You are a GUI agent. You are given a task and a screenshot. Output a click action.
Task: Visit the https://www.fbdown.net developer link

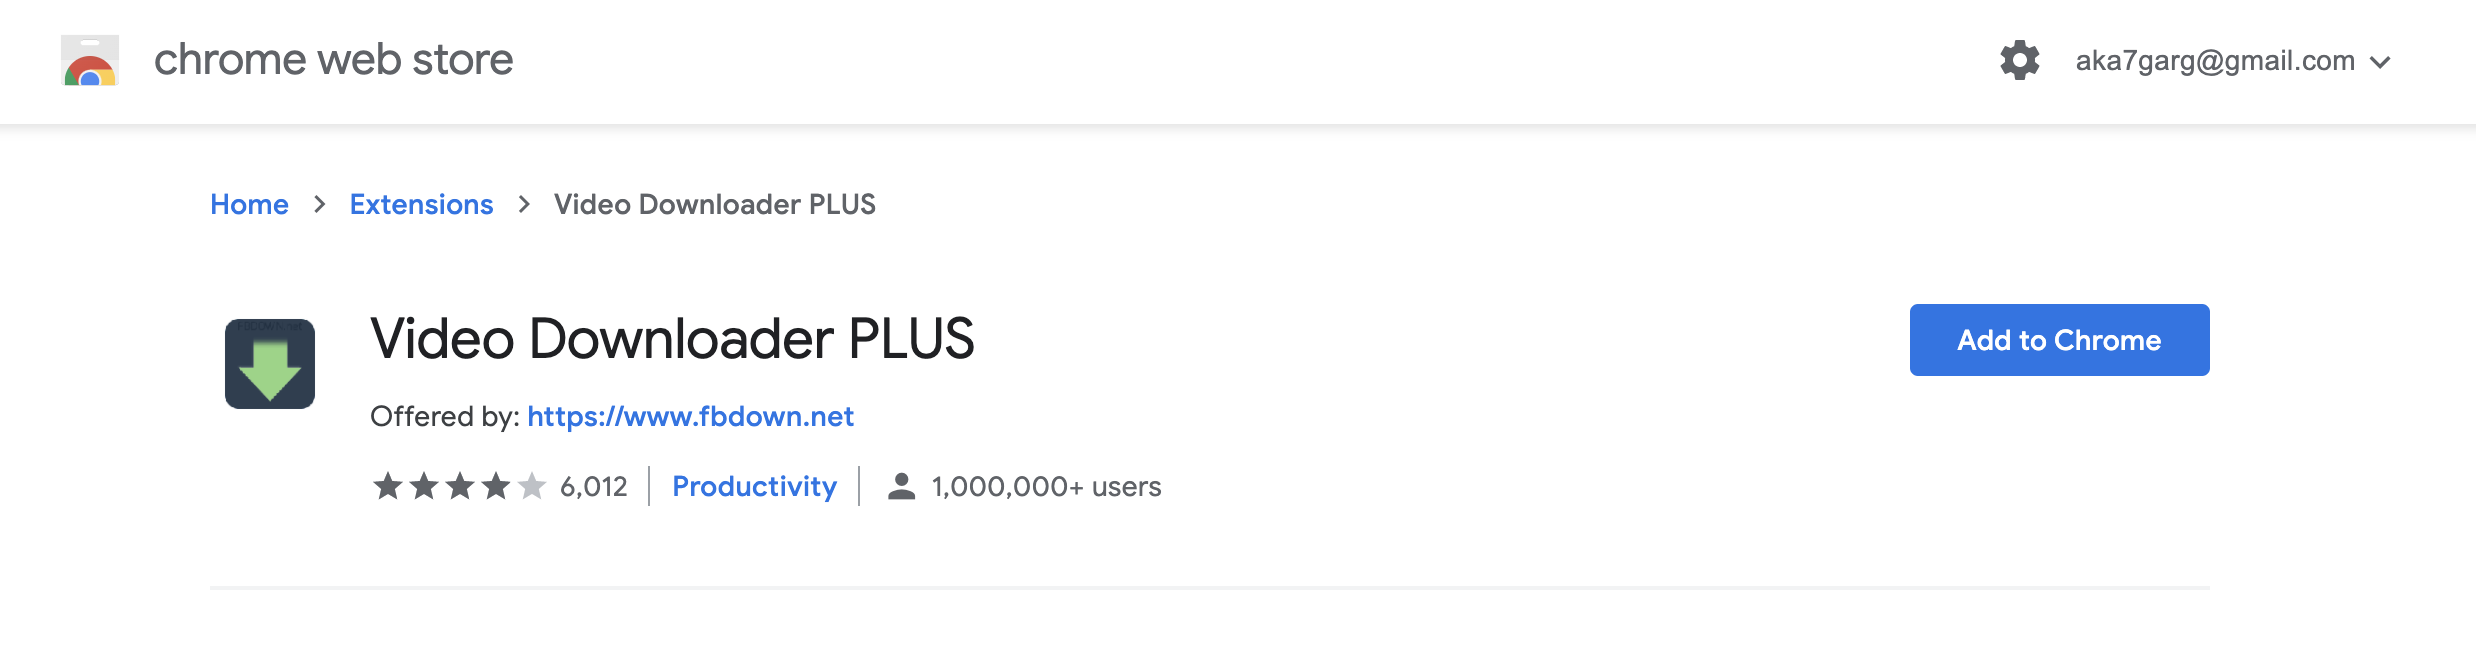click(x=690, y=416)
